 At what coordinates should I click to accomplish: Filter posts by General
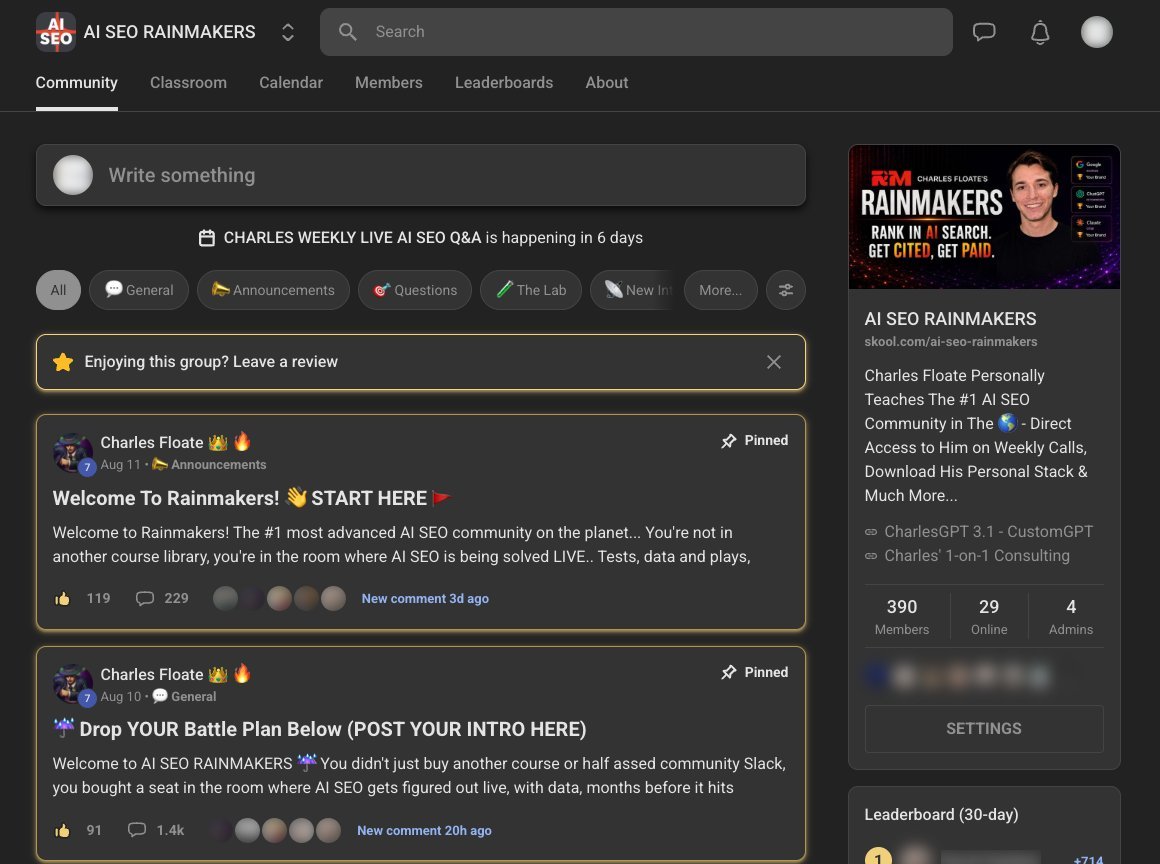(x=139, y=290)
